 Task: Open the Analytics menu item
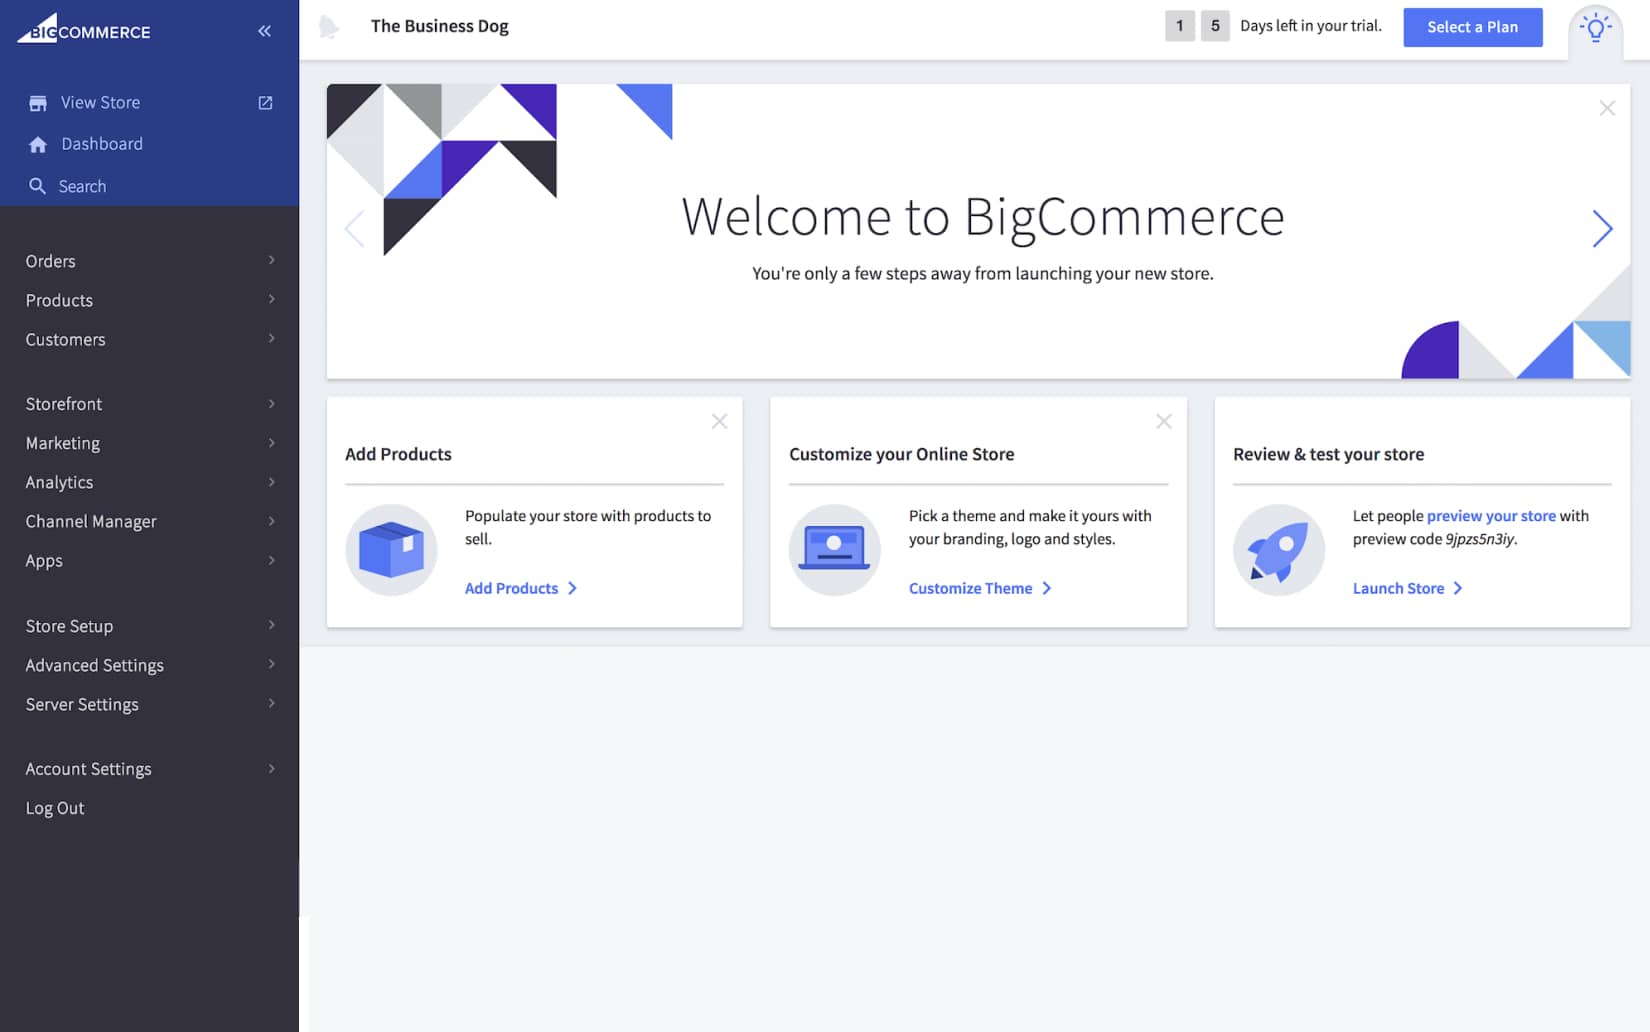pos(58,482)
